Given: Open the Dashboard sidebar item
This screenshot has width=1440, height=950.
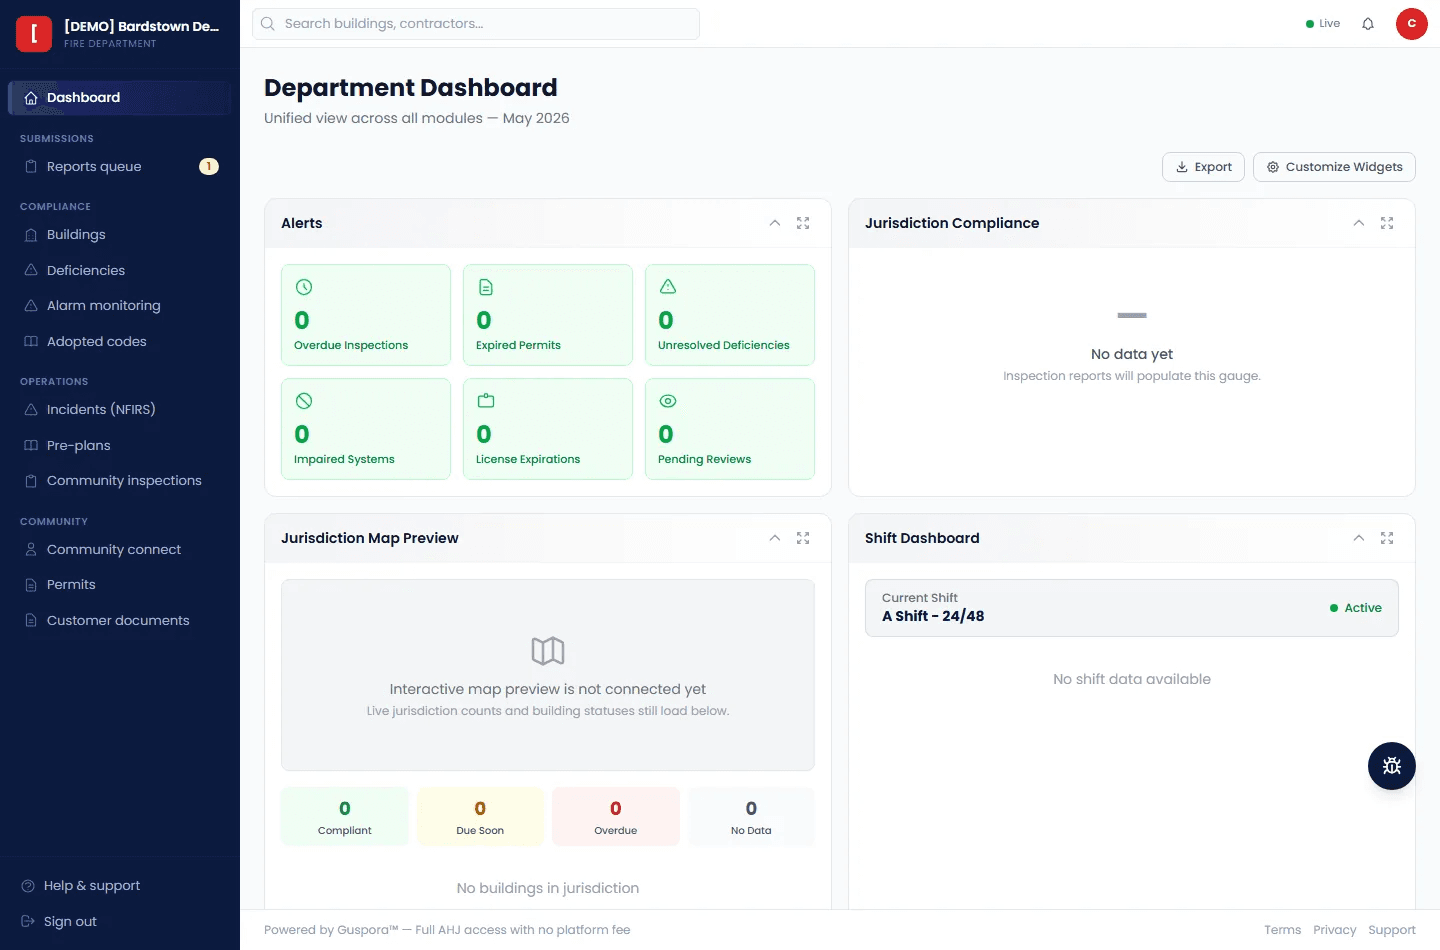Looking at the screenshot, I should pyautogui.click(x=119, y=98).
